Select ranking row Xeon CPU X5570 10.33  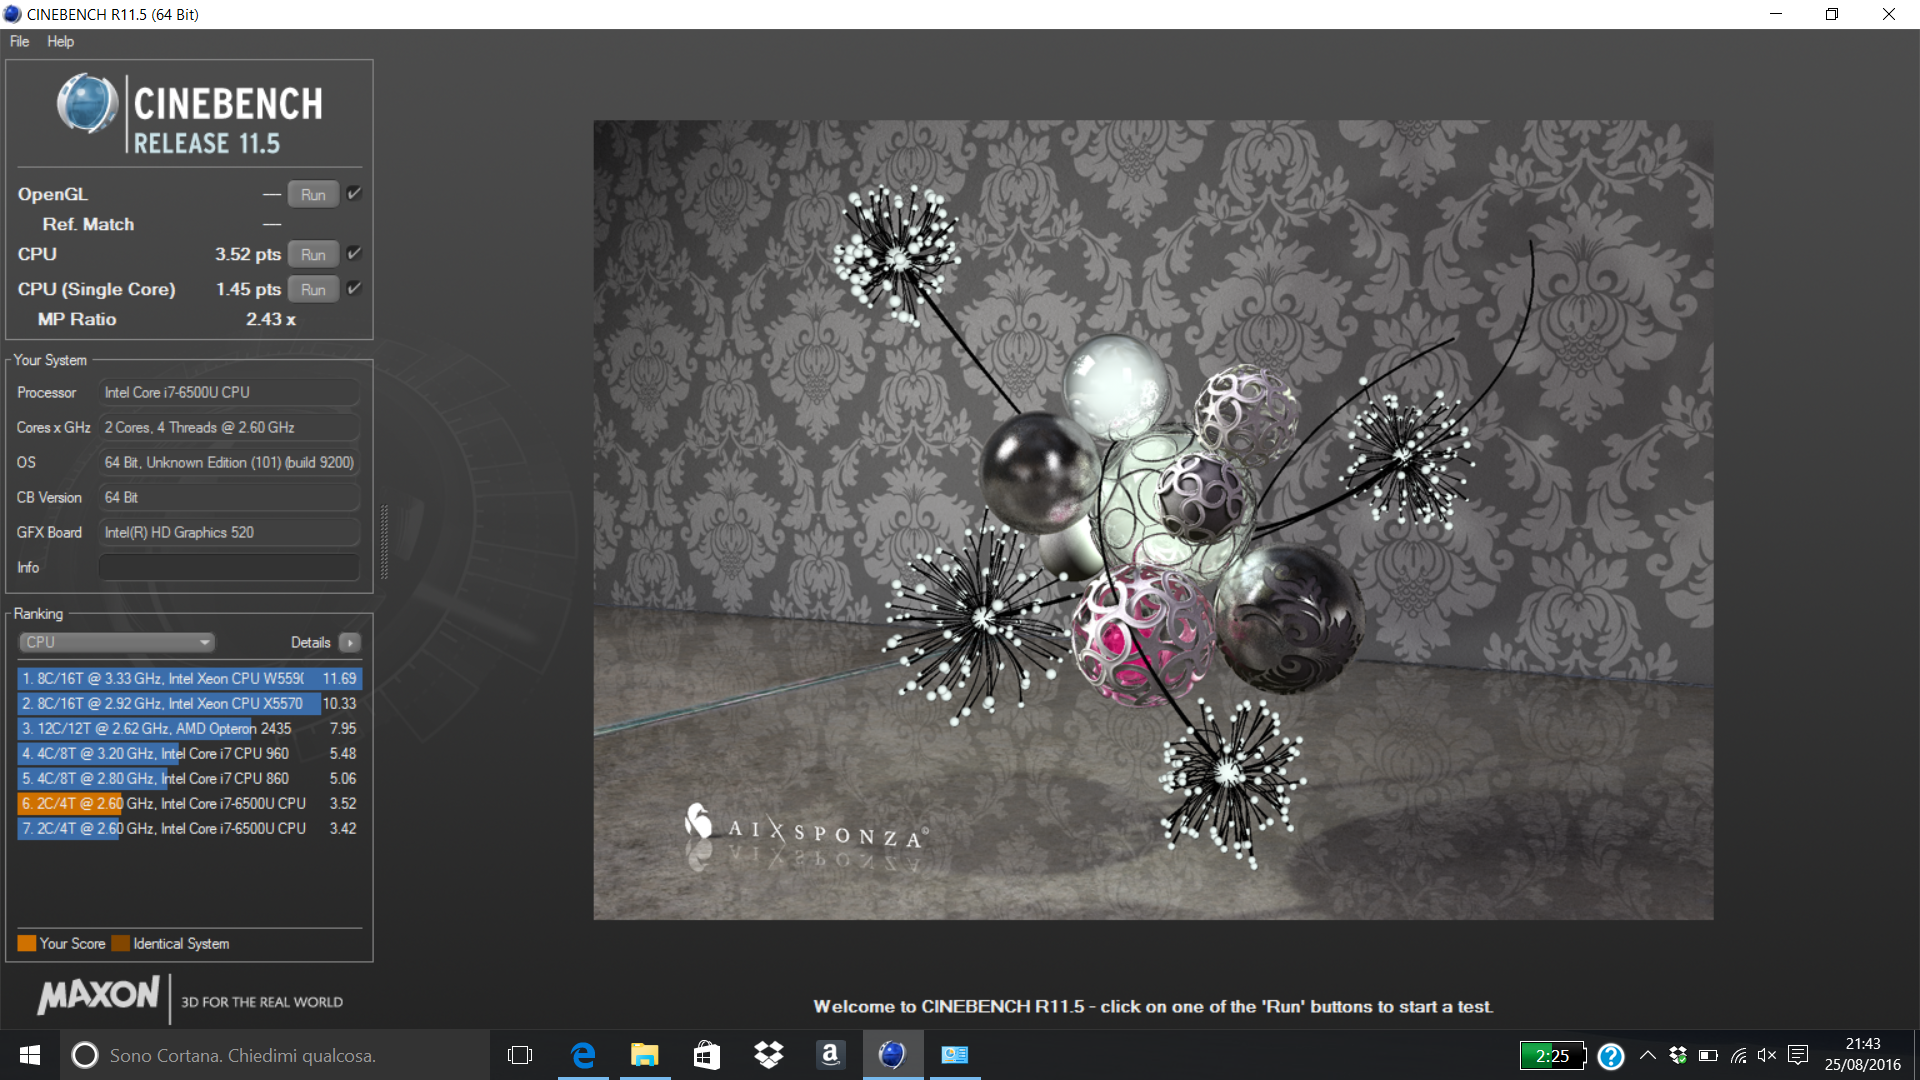(x=189, y=703)
